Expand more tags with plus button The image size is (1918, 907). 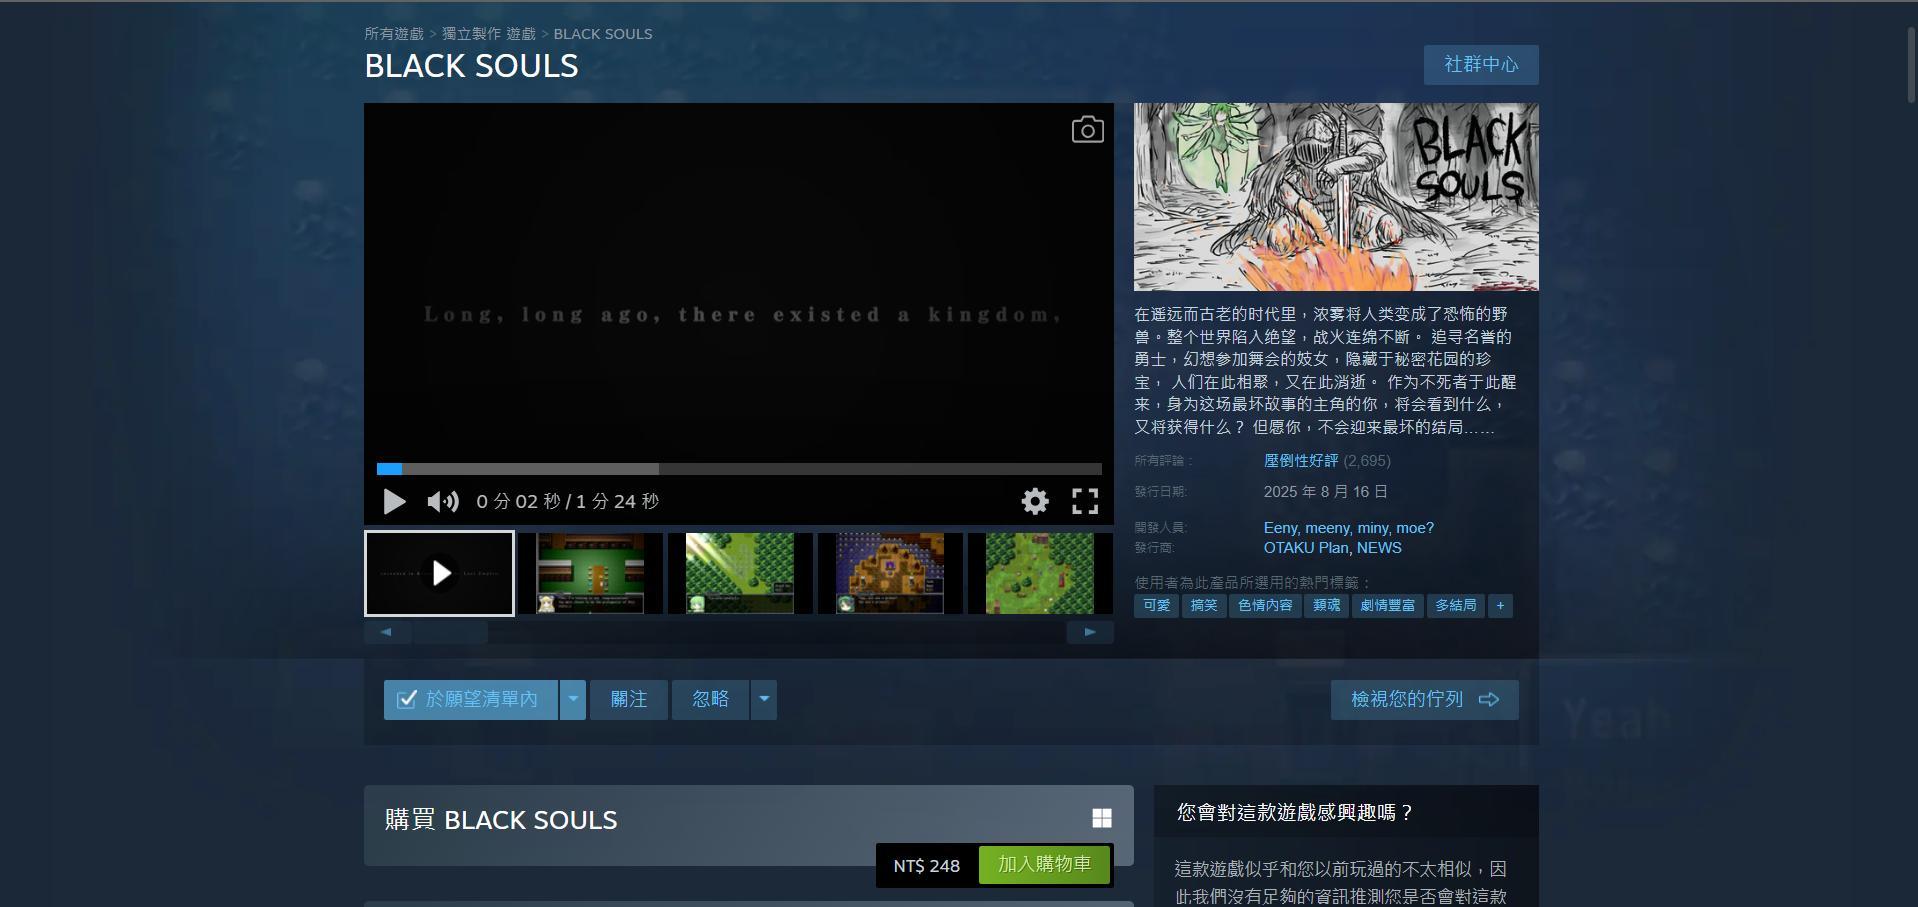pyautogui.click(x=1500, y=606)
